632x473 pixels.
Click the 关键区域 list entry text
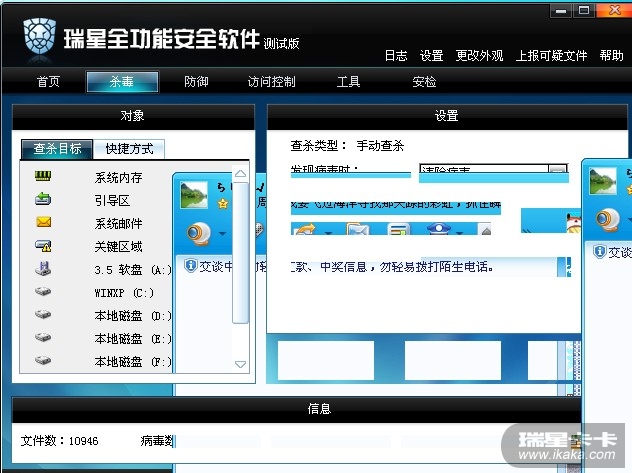118,246
